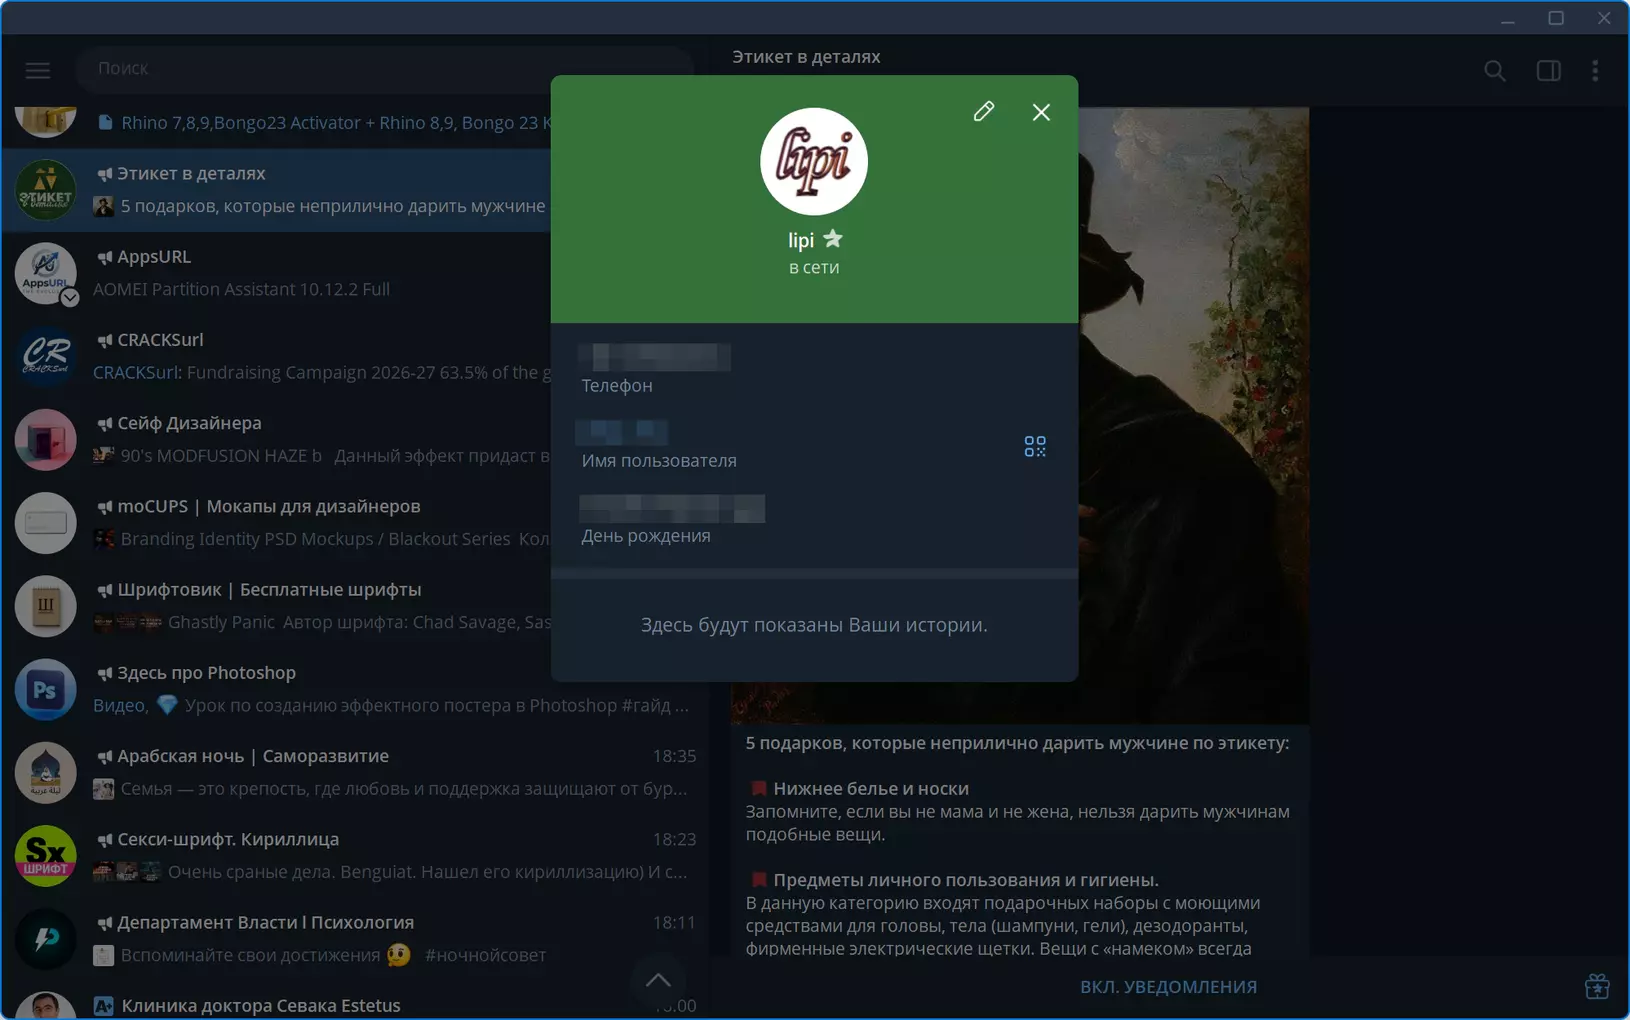The width and height of the screenshot is (1630, 1020).
Task: Open Здесь про Photoshop chat
Action: click(x=355, y=689)
